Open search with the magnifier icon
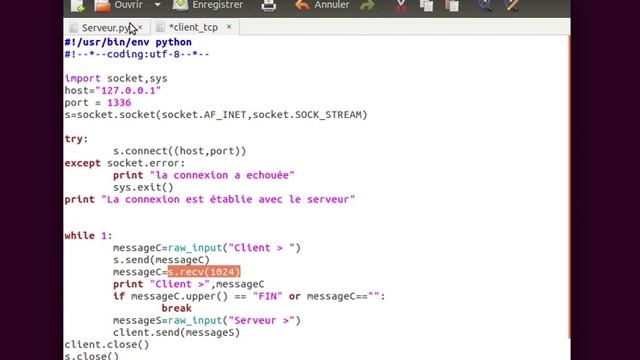 tap(485, 5)
